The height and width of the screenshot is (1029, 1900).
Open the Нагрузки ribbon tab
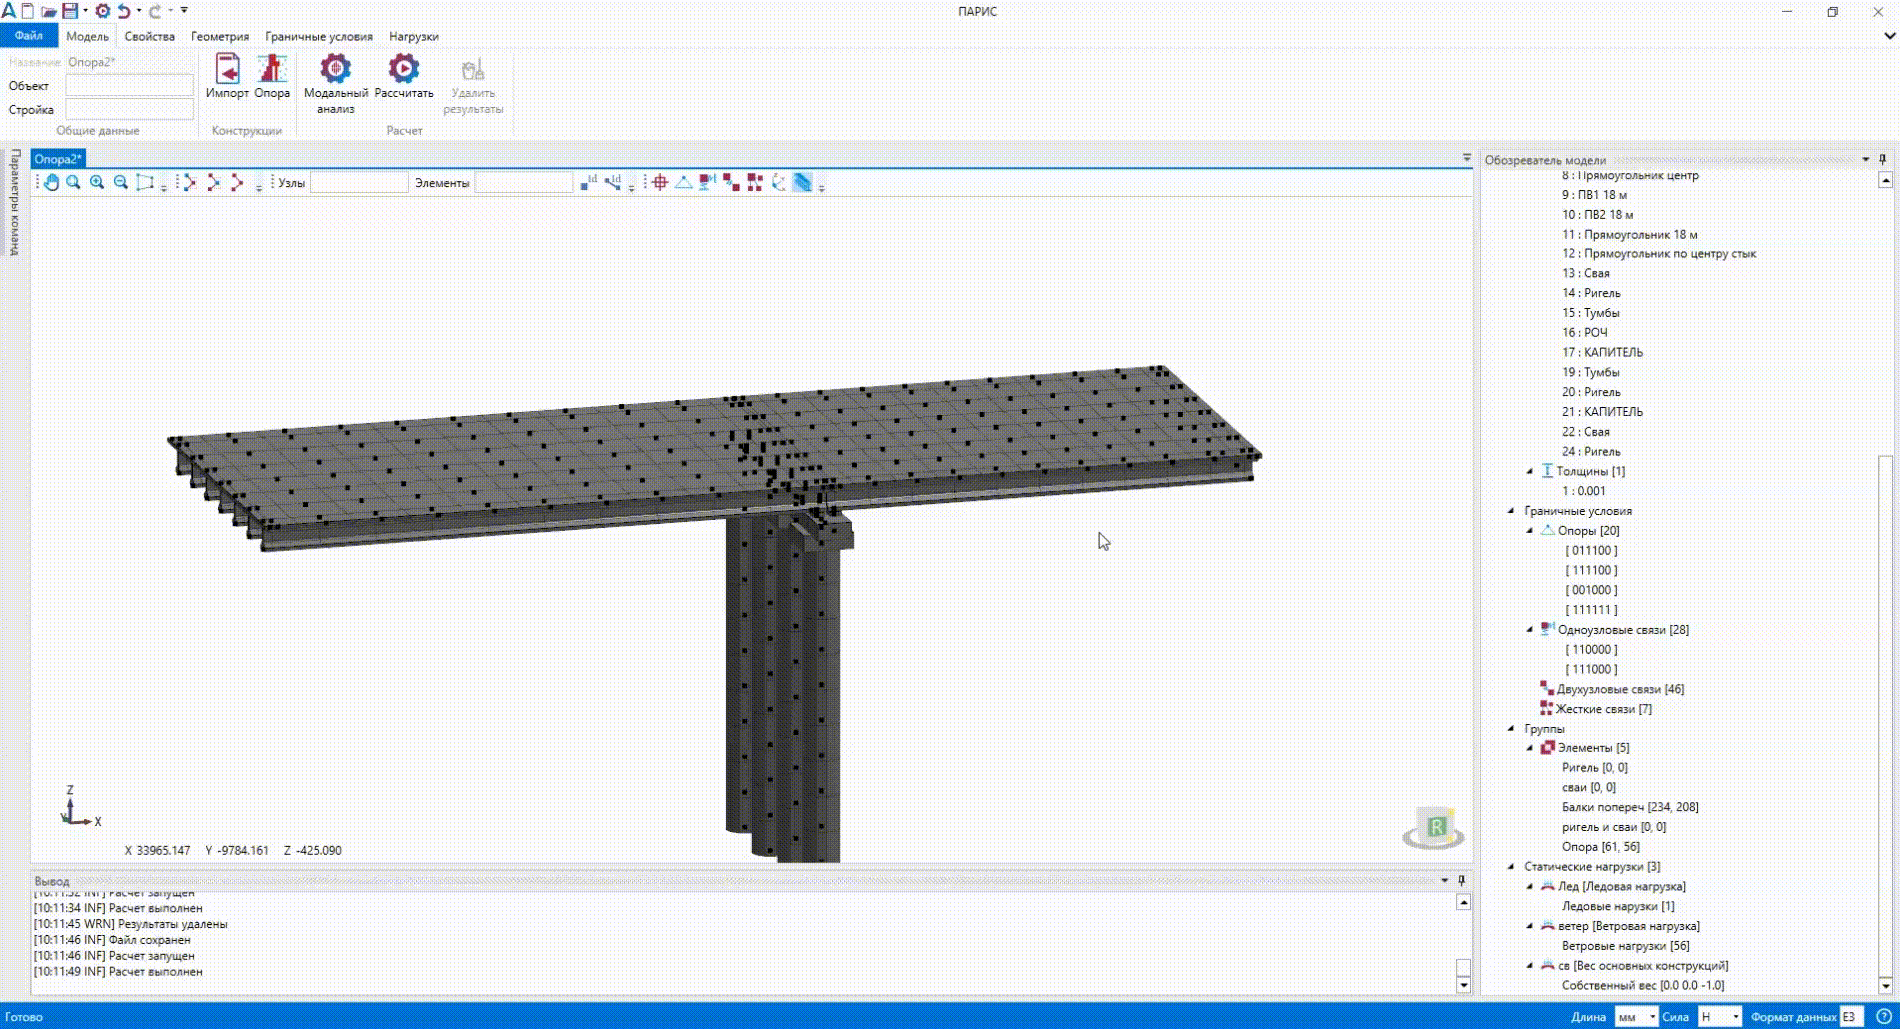[413, 37]
